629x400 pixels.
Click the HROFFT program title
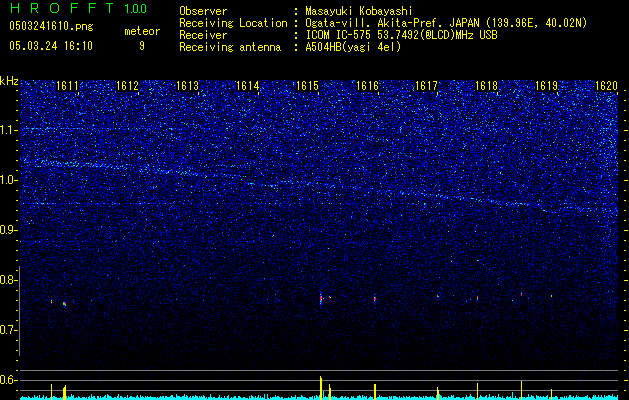tap(63, 8)
